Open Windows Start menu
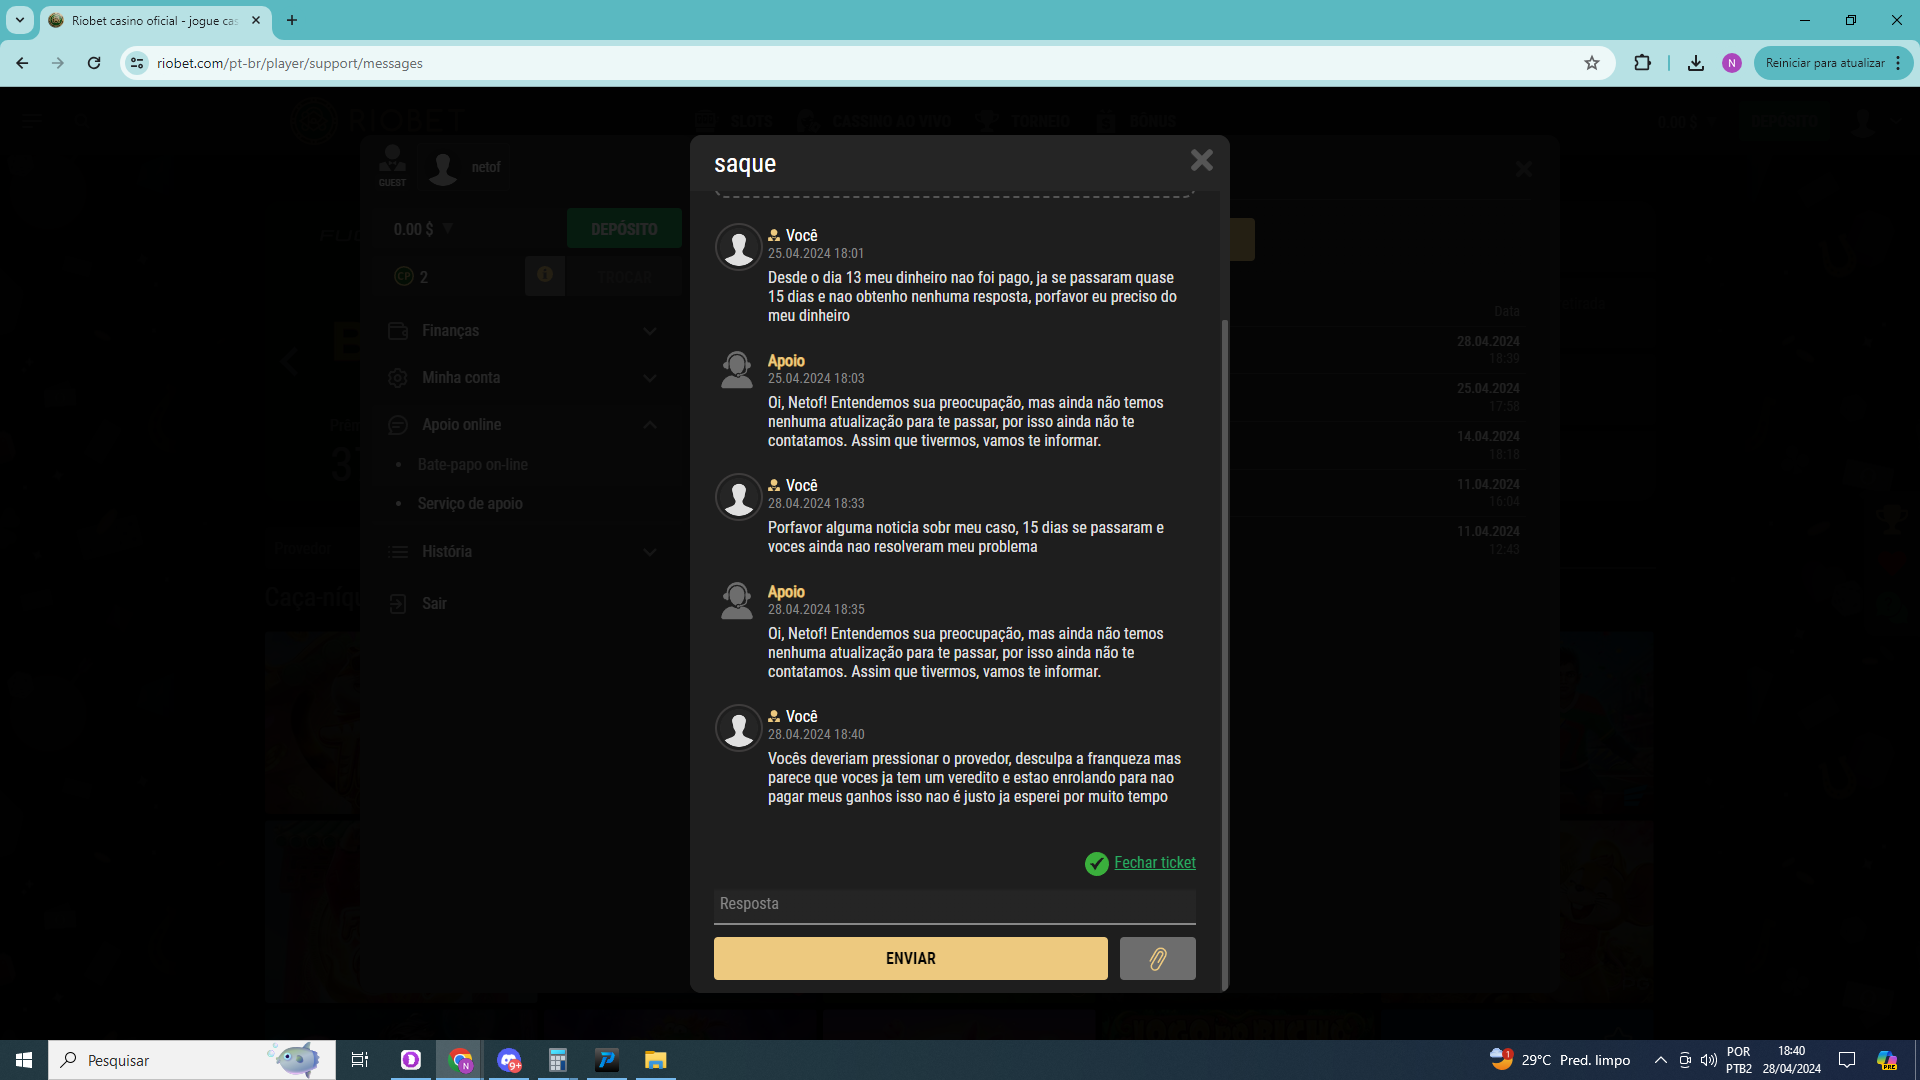Viewport: 1920px width, 1080px height. pos(24,1060)
